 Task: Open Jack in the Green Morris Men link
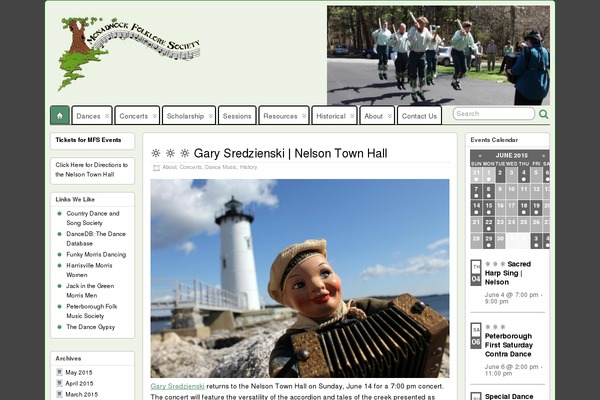click(x=90, y=291)
